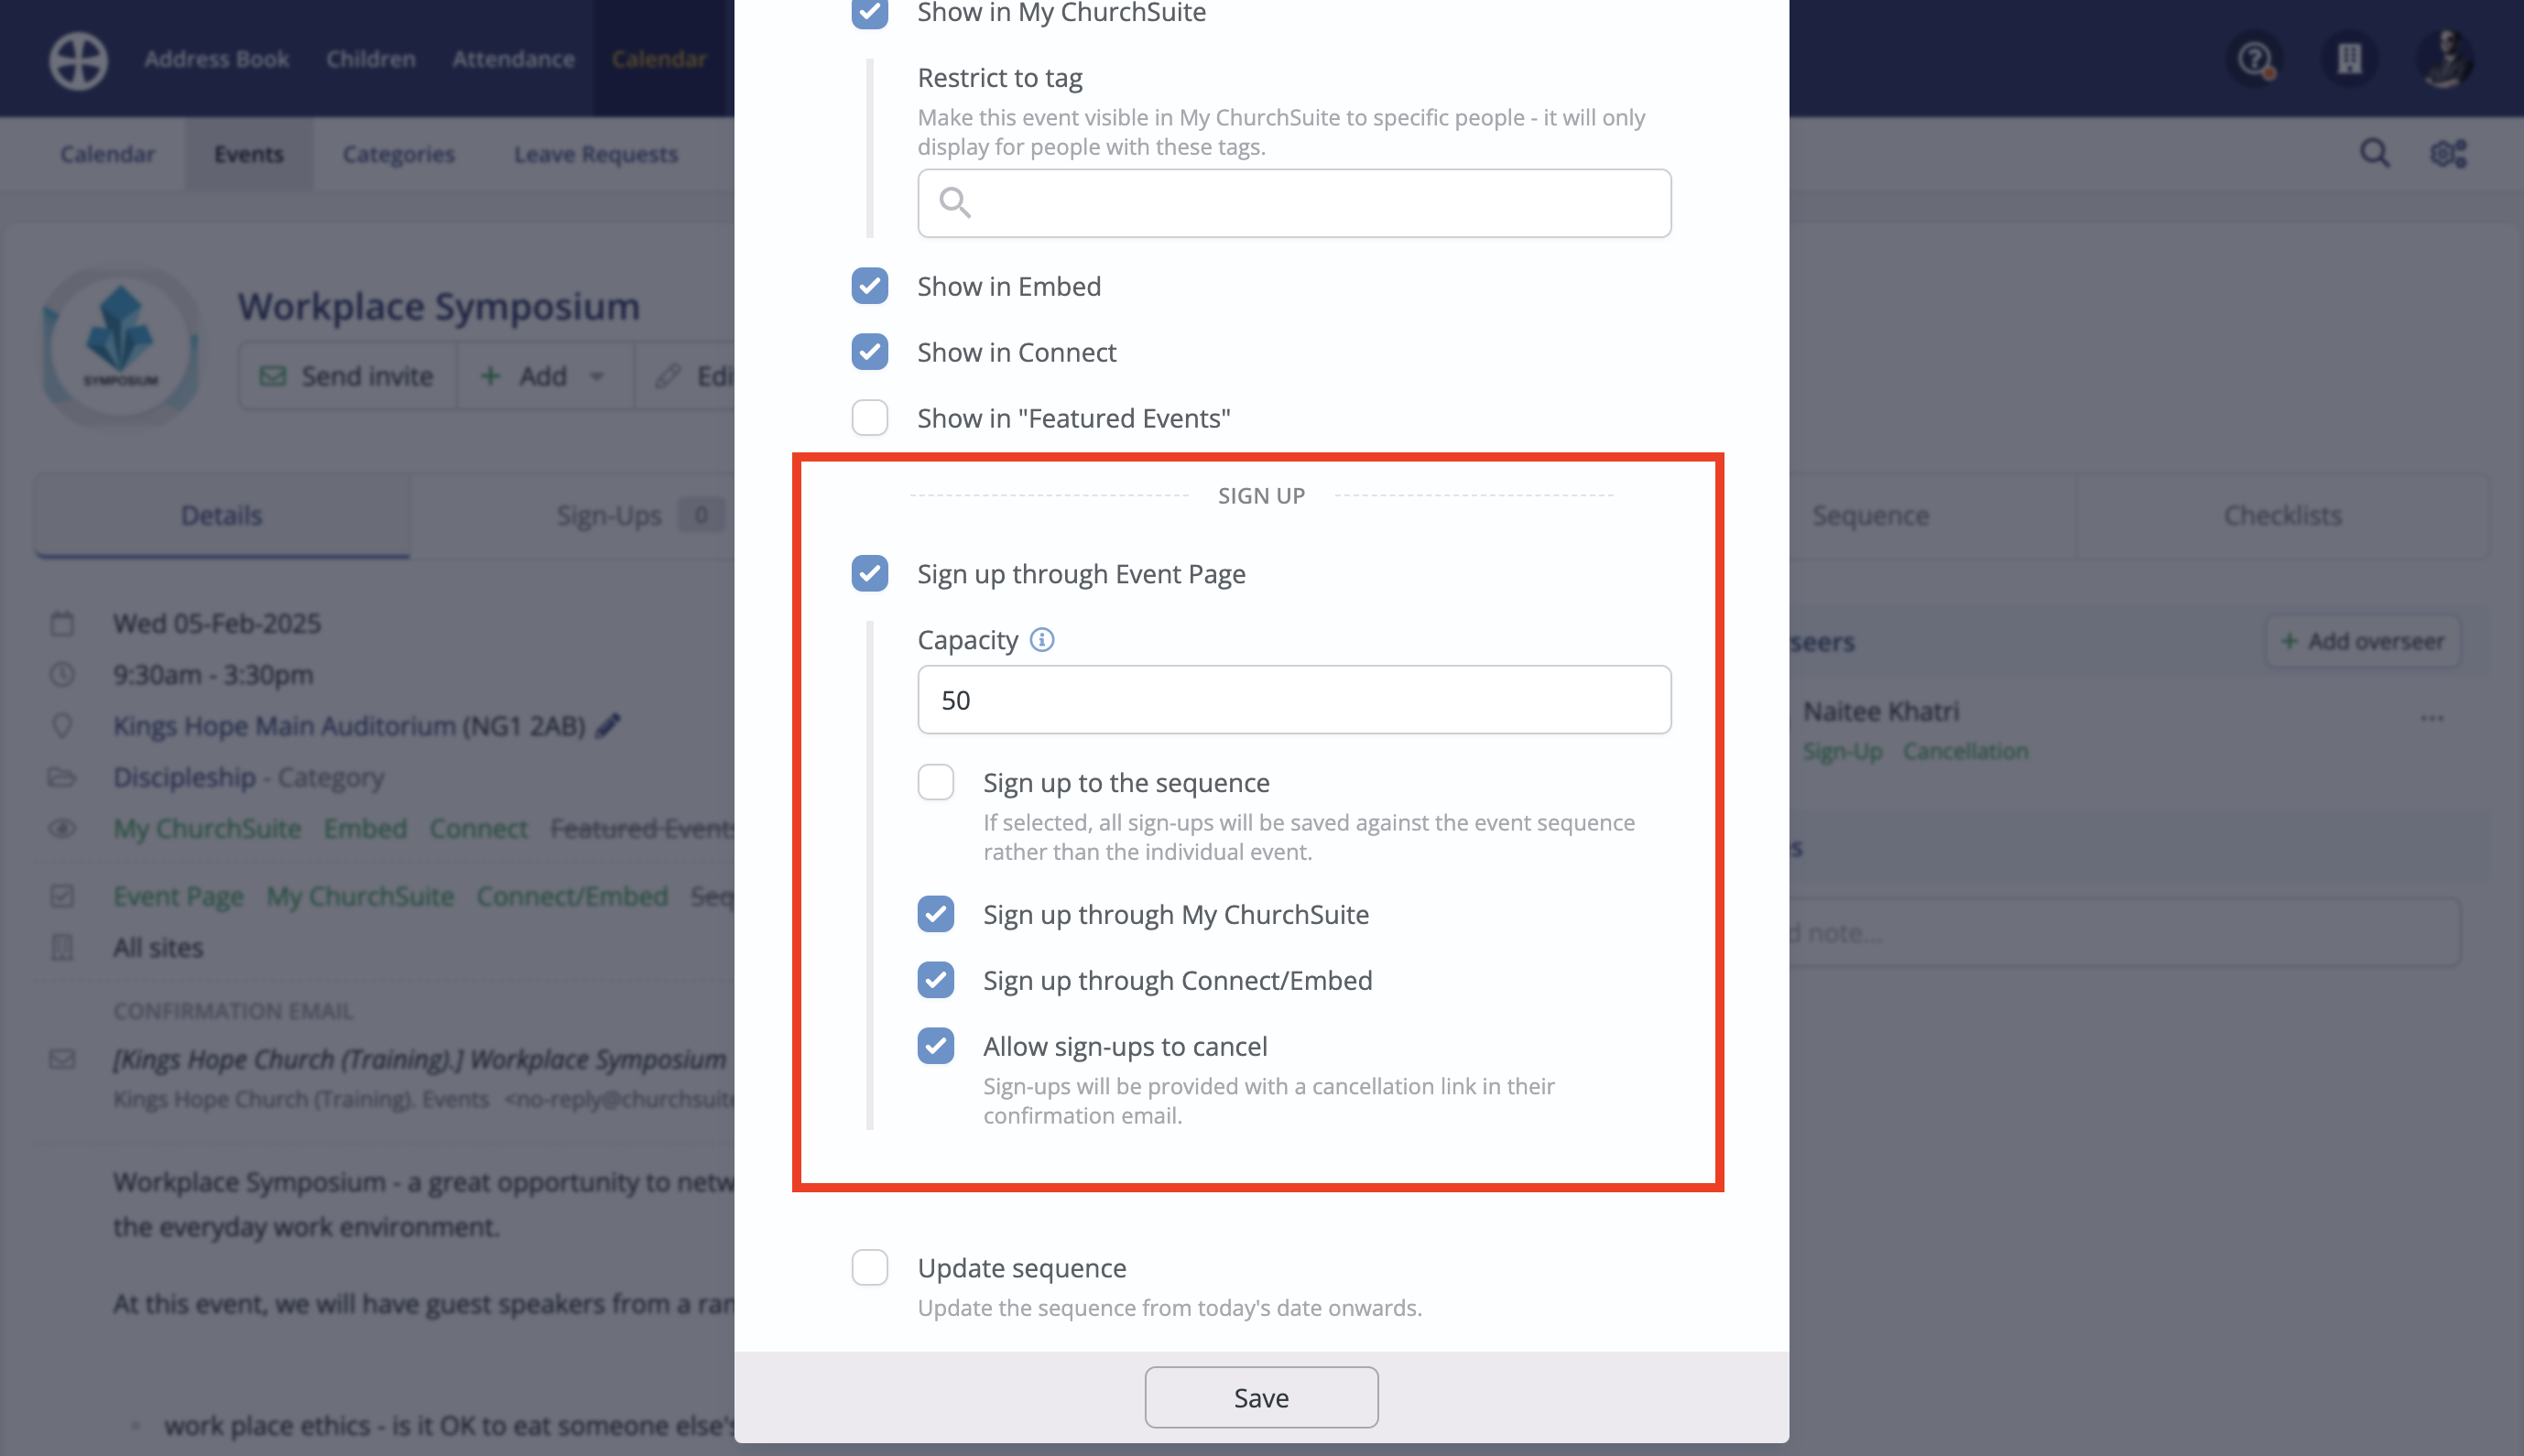
Task: Click the green Embed visibility label
Action: 365,829
